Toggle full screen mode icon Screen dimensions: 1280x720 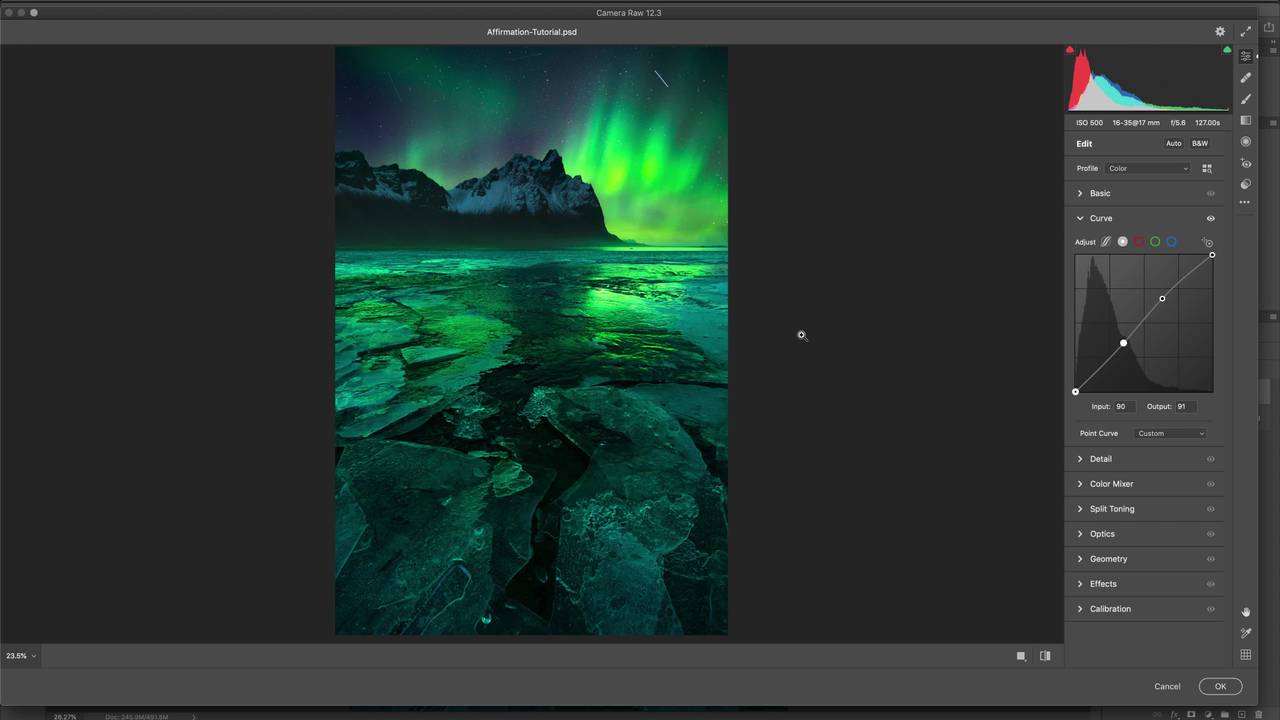click(x=1246, y=32)
